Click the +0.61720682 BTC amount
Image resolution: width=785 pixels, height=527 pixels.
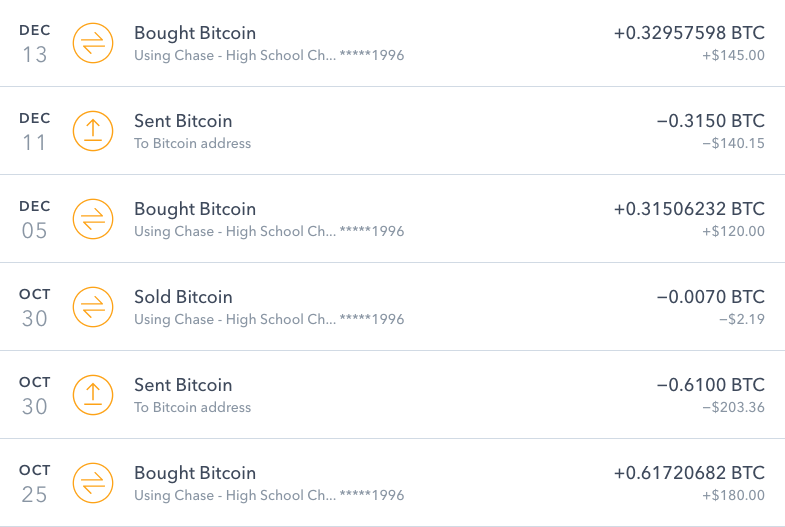689,473
